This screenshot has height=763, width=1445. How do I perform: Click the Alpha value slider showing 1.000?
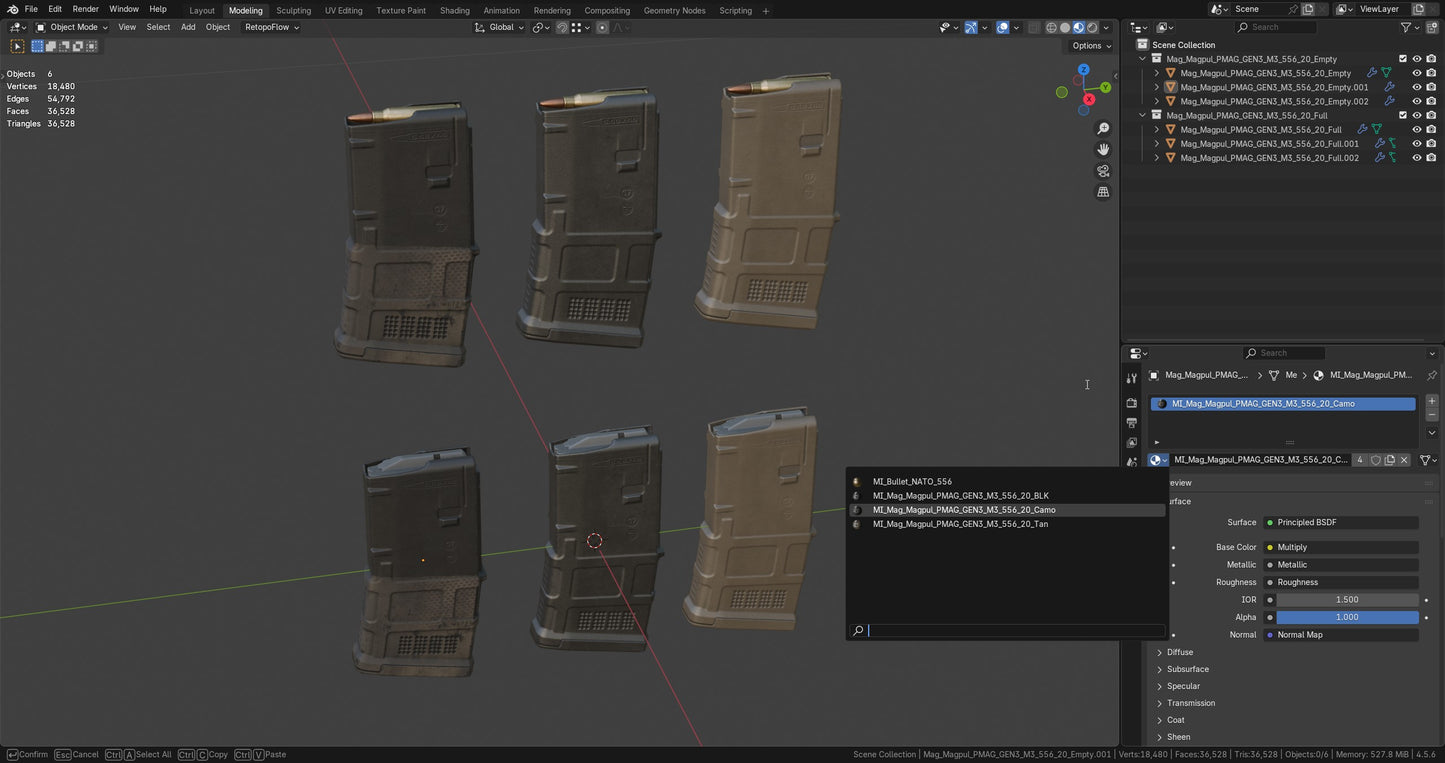[1346, 617]
